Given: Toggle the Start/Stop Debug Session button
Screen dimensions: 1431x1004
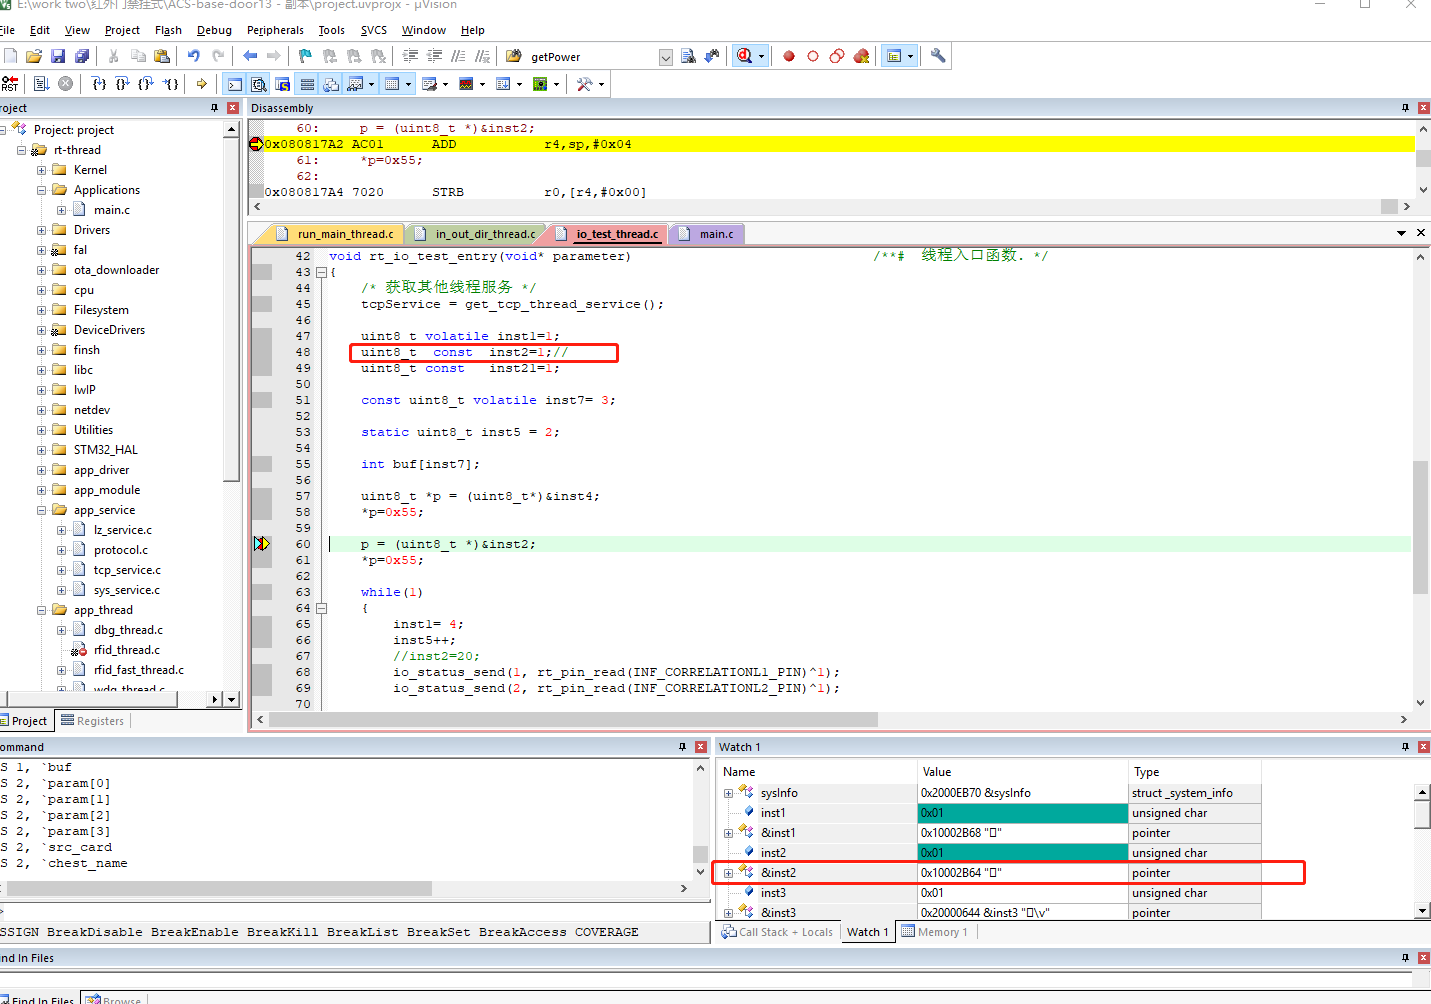Looking at the screenshot, I should click(744, 56).
